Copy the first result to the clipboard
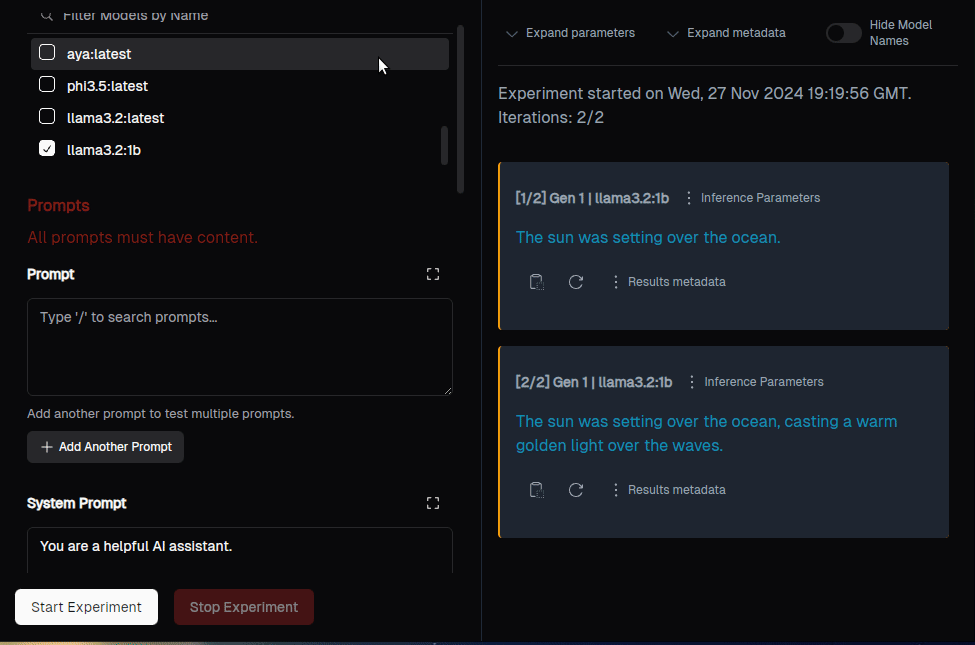The height and width of the screenshot is (645, 975). tap(537, 282)
